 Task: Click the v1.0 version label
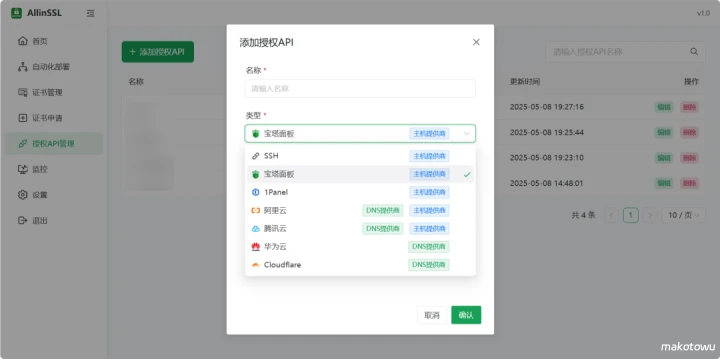(x=703, y=13)
